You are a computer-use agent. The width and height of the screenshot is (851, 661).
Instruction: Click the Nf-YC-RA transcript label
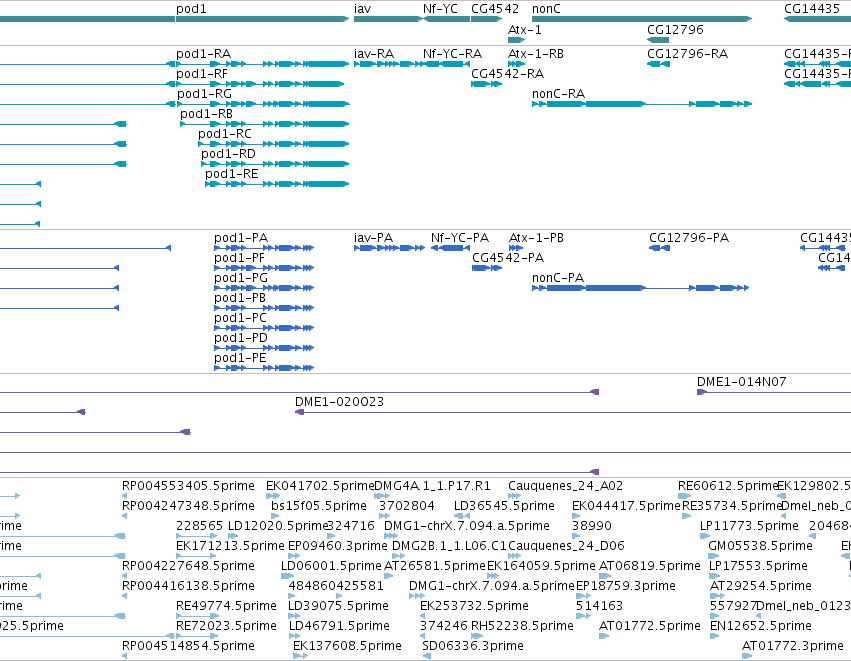tap(452, 54)
